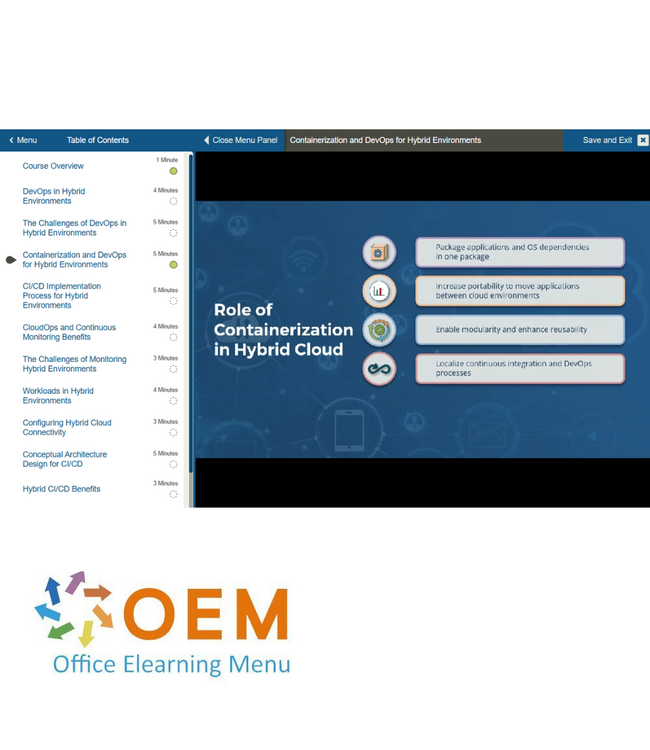Click the X icon beside Save and Exit
The height and width of the screenshot is (750, 650).
click(x=642, y=140)
